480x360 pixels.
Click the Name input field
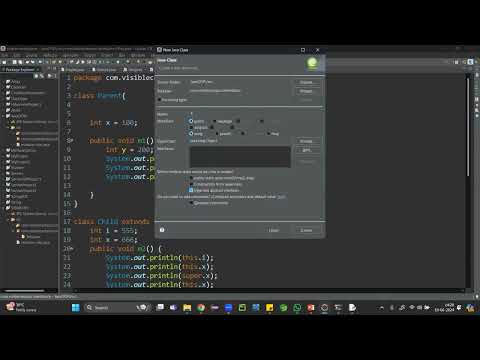[x=239, y=114]
